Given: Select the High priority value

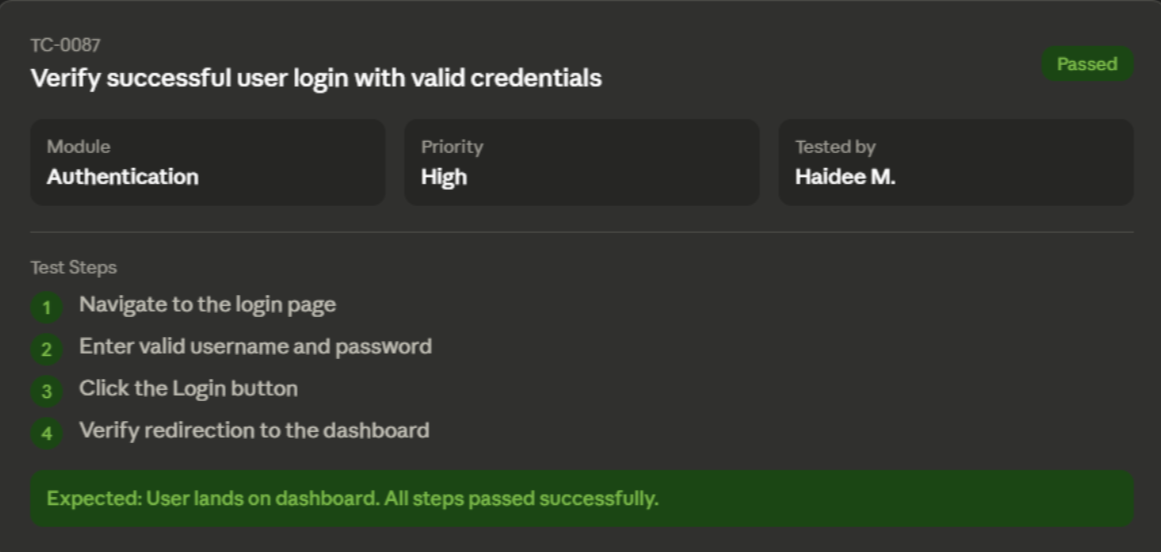Looking at the screenshot, I should 444,177.
